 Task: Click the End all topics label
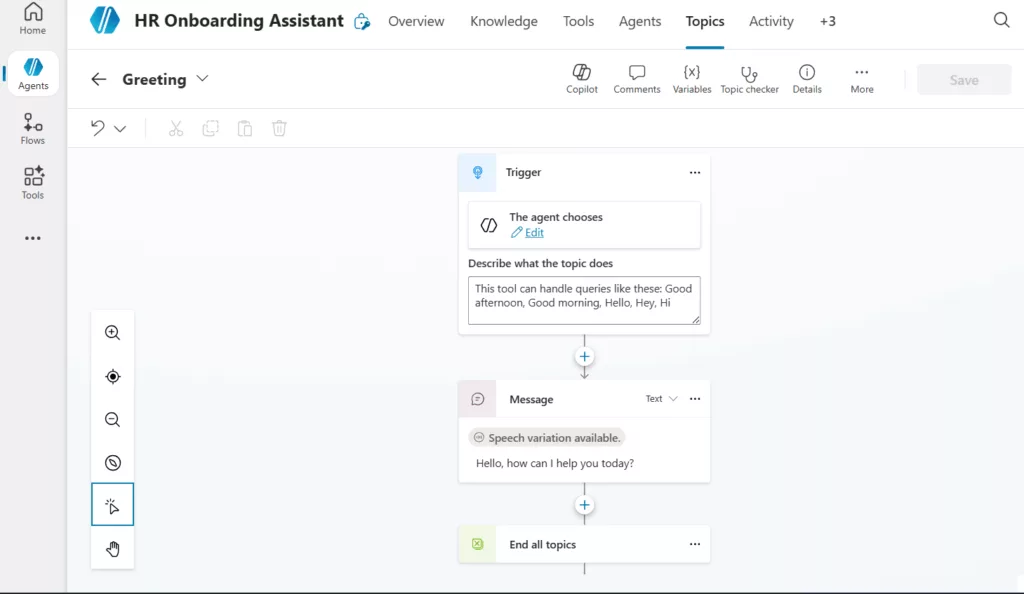(x=543, y=544)
